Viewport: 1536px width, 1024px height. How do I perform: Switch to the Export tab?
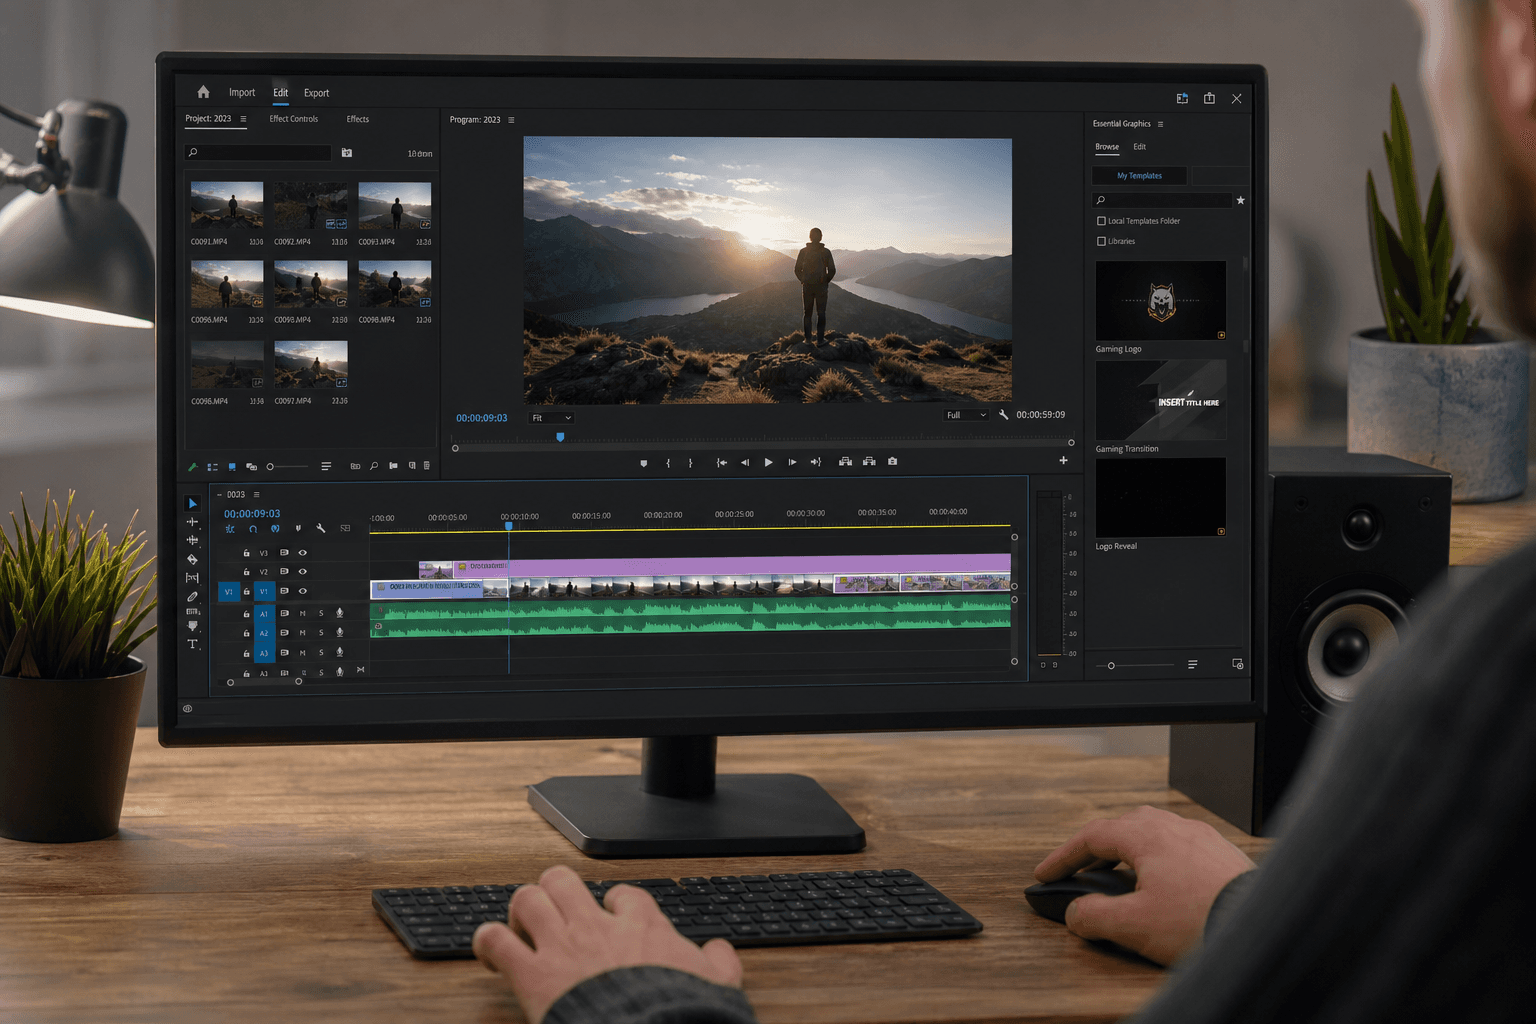click(x=316, y=93)
